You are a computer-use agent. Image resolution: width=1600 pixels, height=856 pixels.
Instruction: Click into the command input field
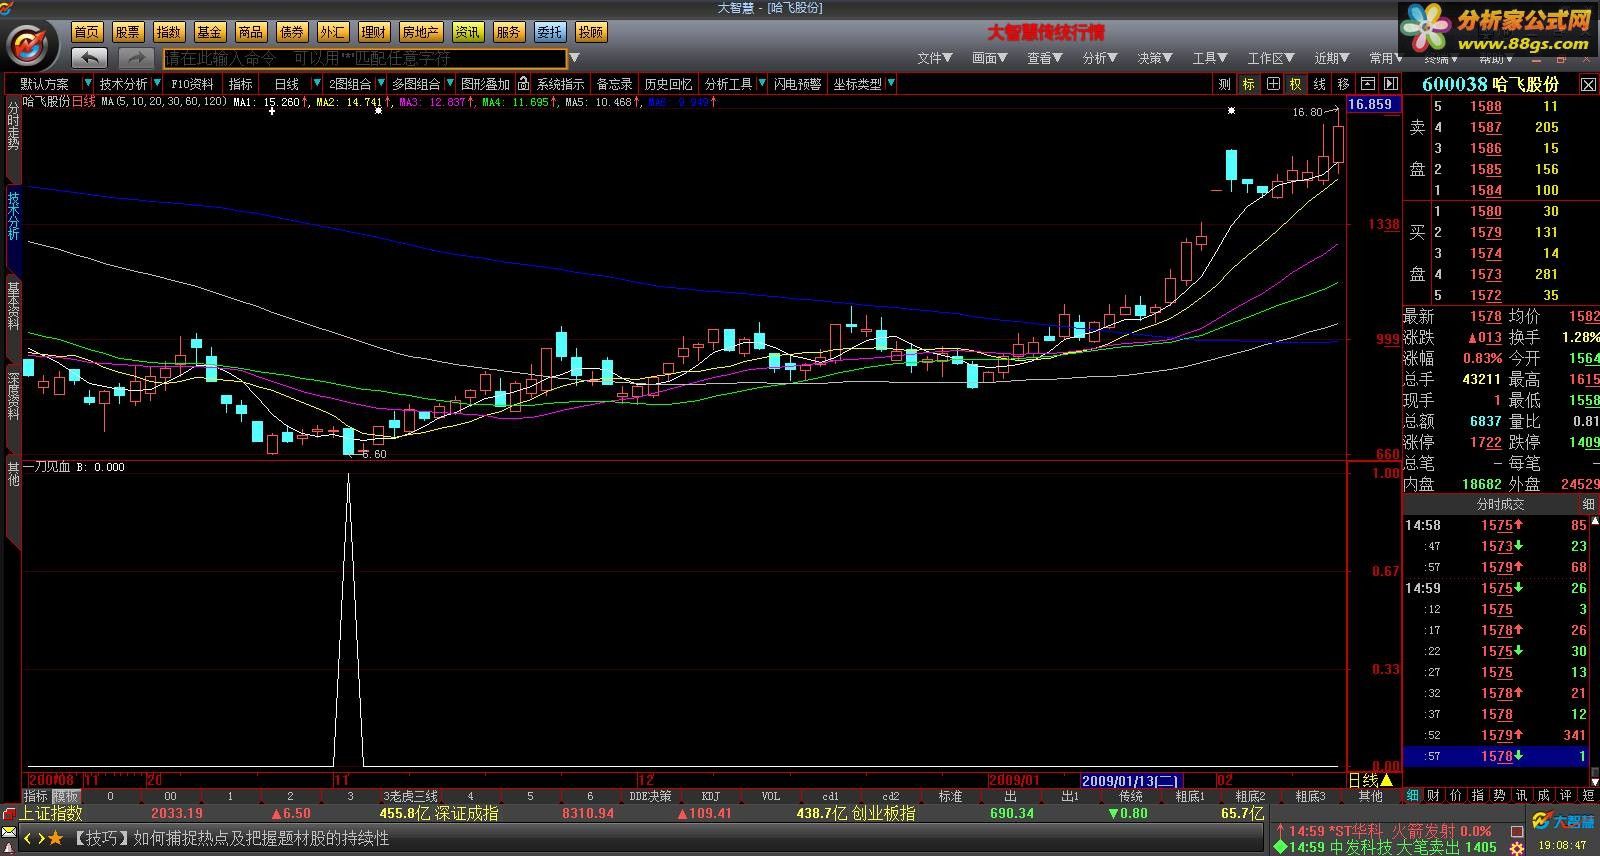365,58
